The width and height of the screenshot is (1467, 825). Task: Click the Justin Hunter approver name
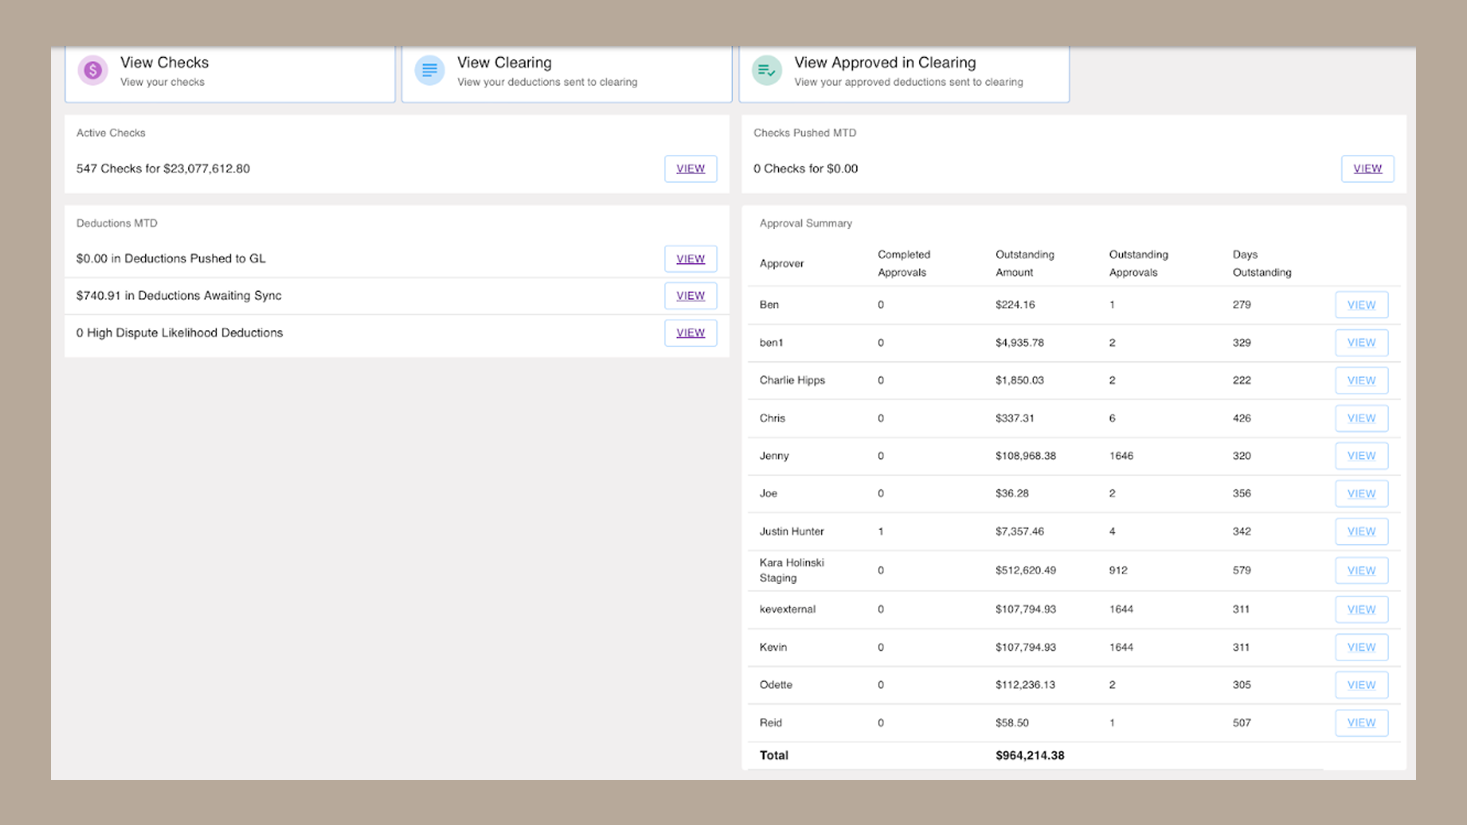coord(792,532)
